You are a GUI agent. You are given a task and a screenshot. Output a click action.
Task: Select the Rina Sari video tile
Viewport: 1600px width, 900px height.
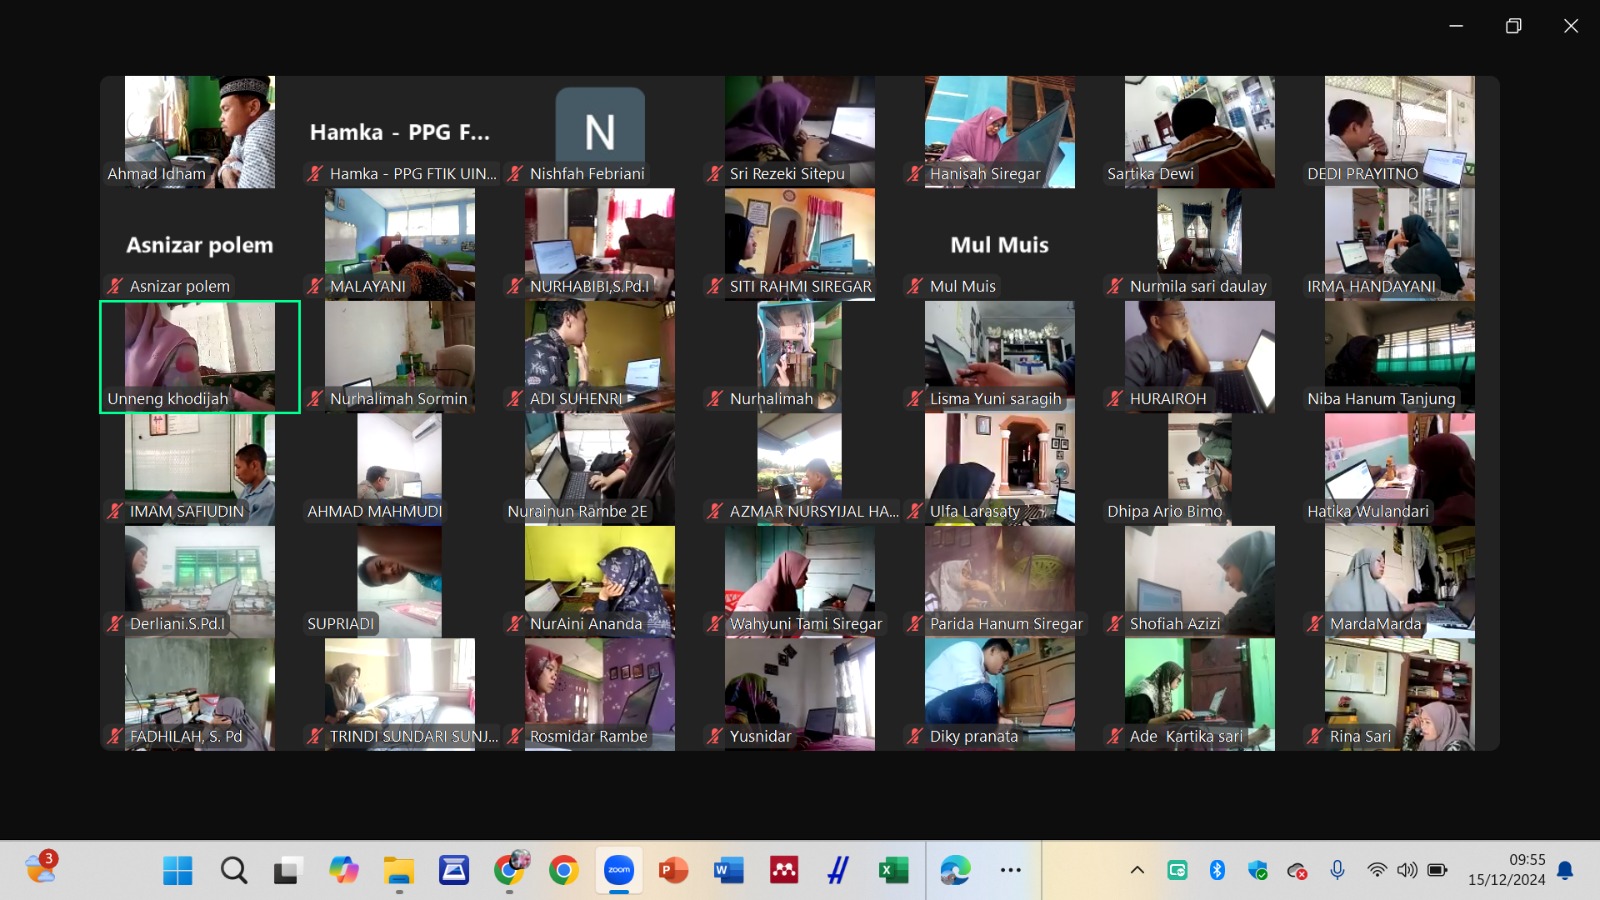tap(1400, 694)
